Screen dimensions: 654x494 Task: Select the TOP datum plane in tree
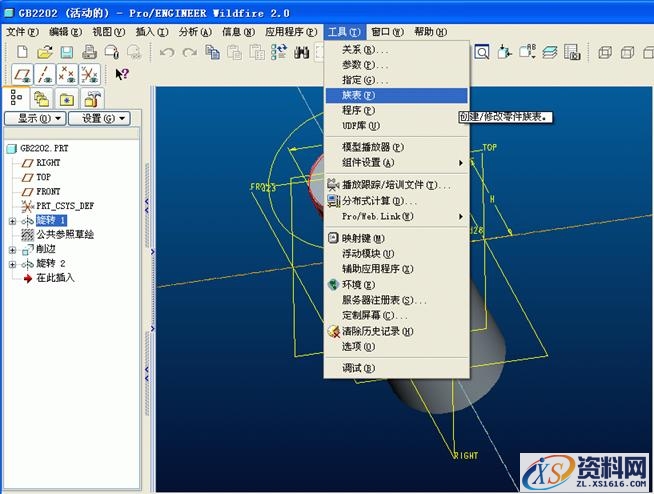point(43,177)
